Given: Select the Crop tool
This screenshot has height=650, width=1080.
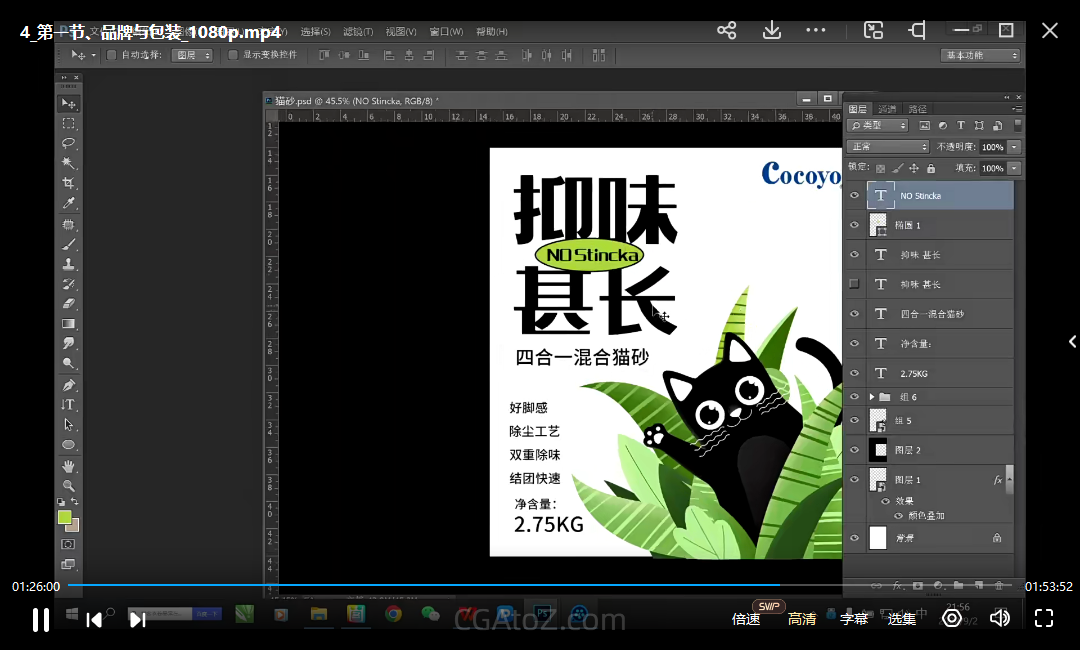Looking at the screenshot, I should click(68, 183).
